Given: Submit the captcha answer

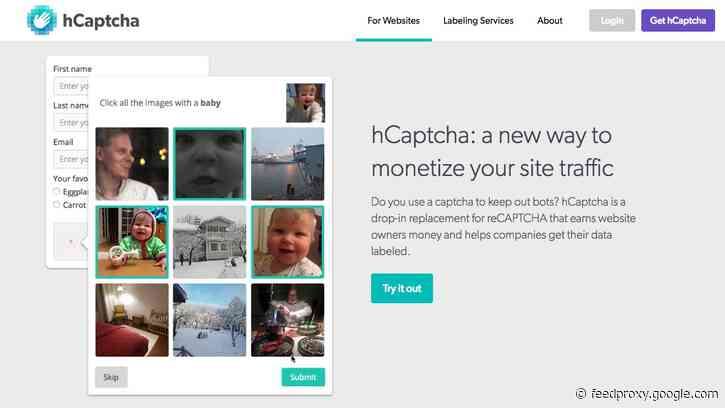Looking at the screenshot, I should [x=303, y=377].
